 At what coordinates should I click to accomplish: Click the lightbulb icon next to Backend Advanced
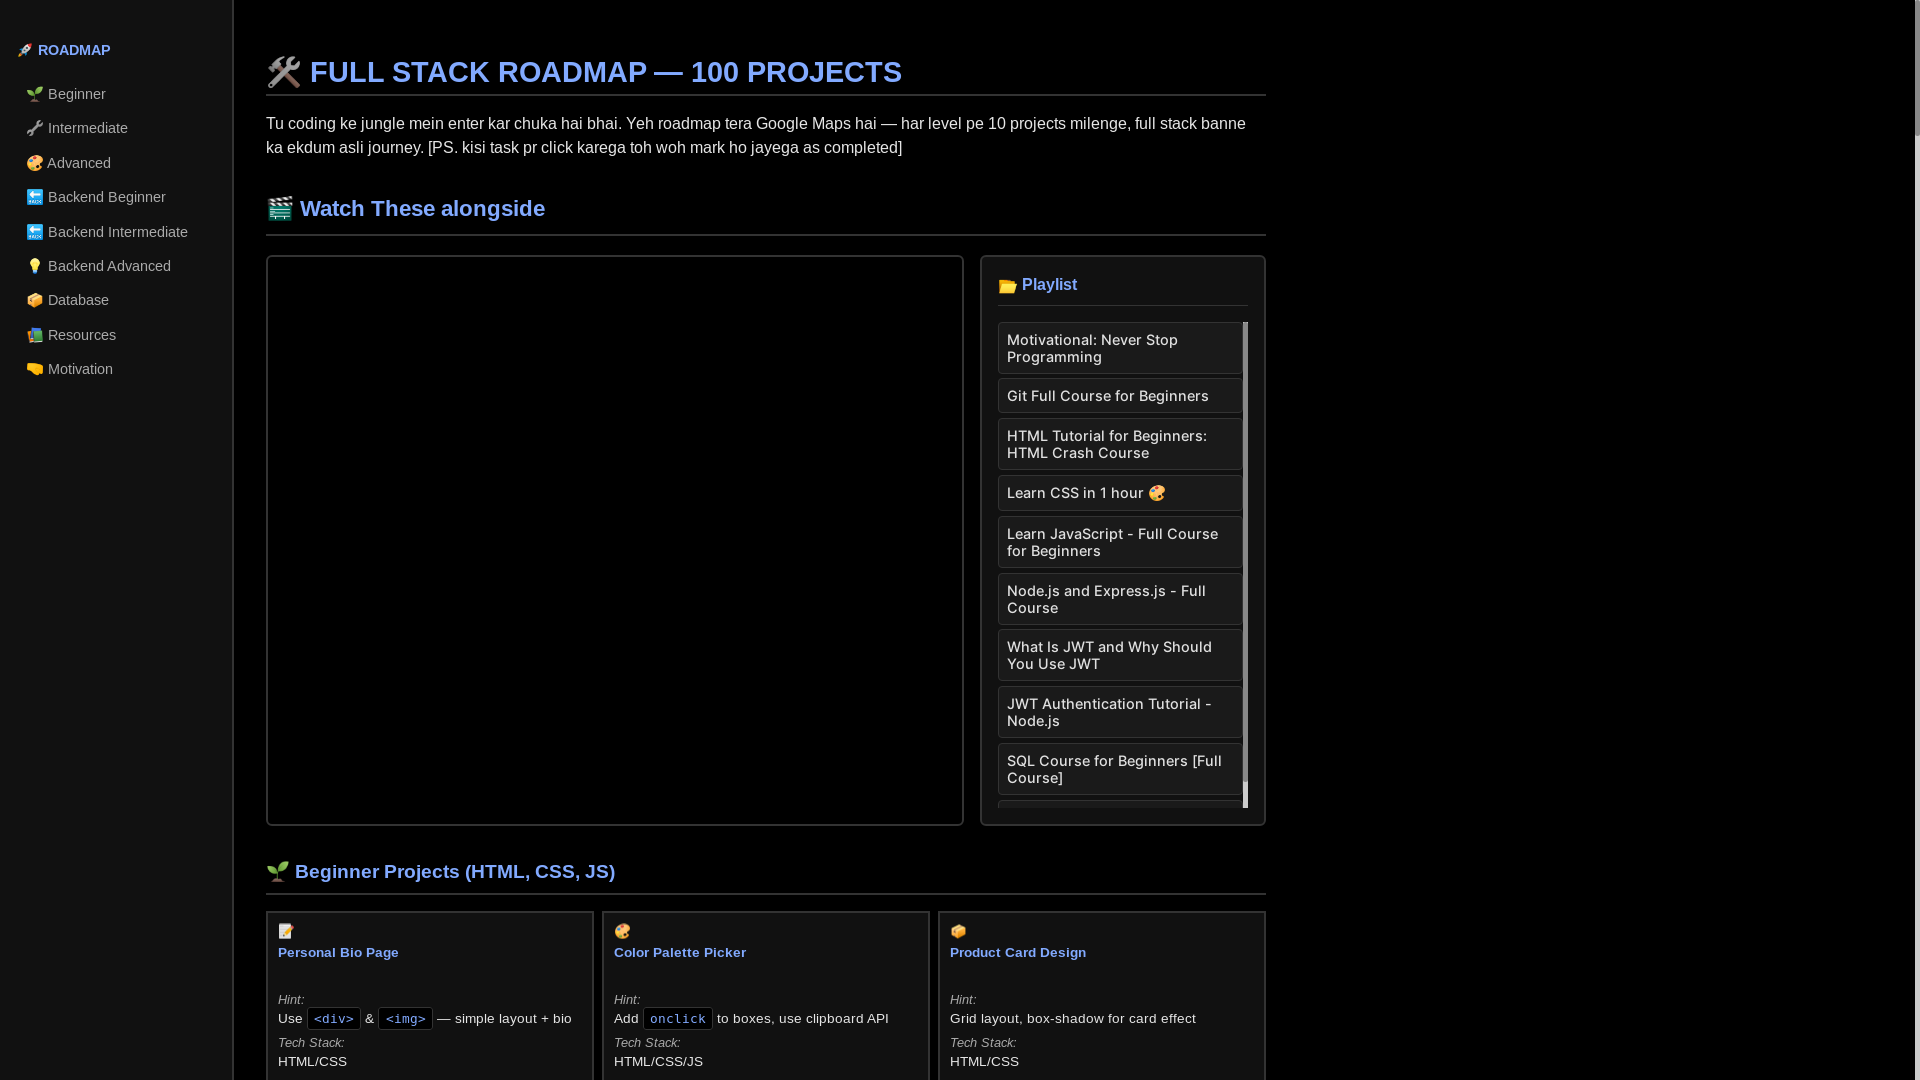35,266
